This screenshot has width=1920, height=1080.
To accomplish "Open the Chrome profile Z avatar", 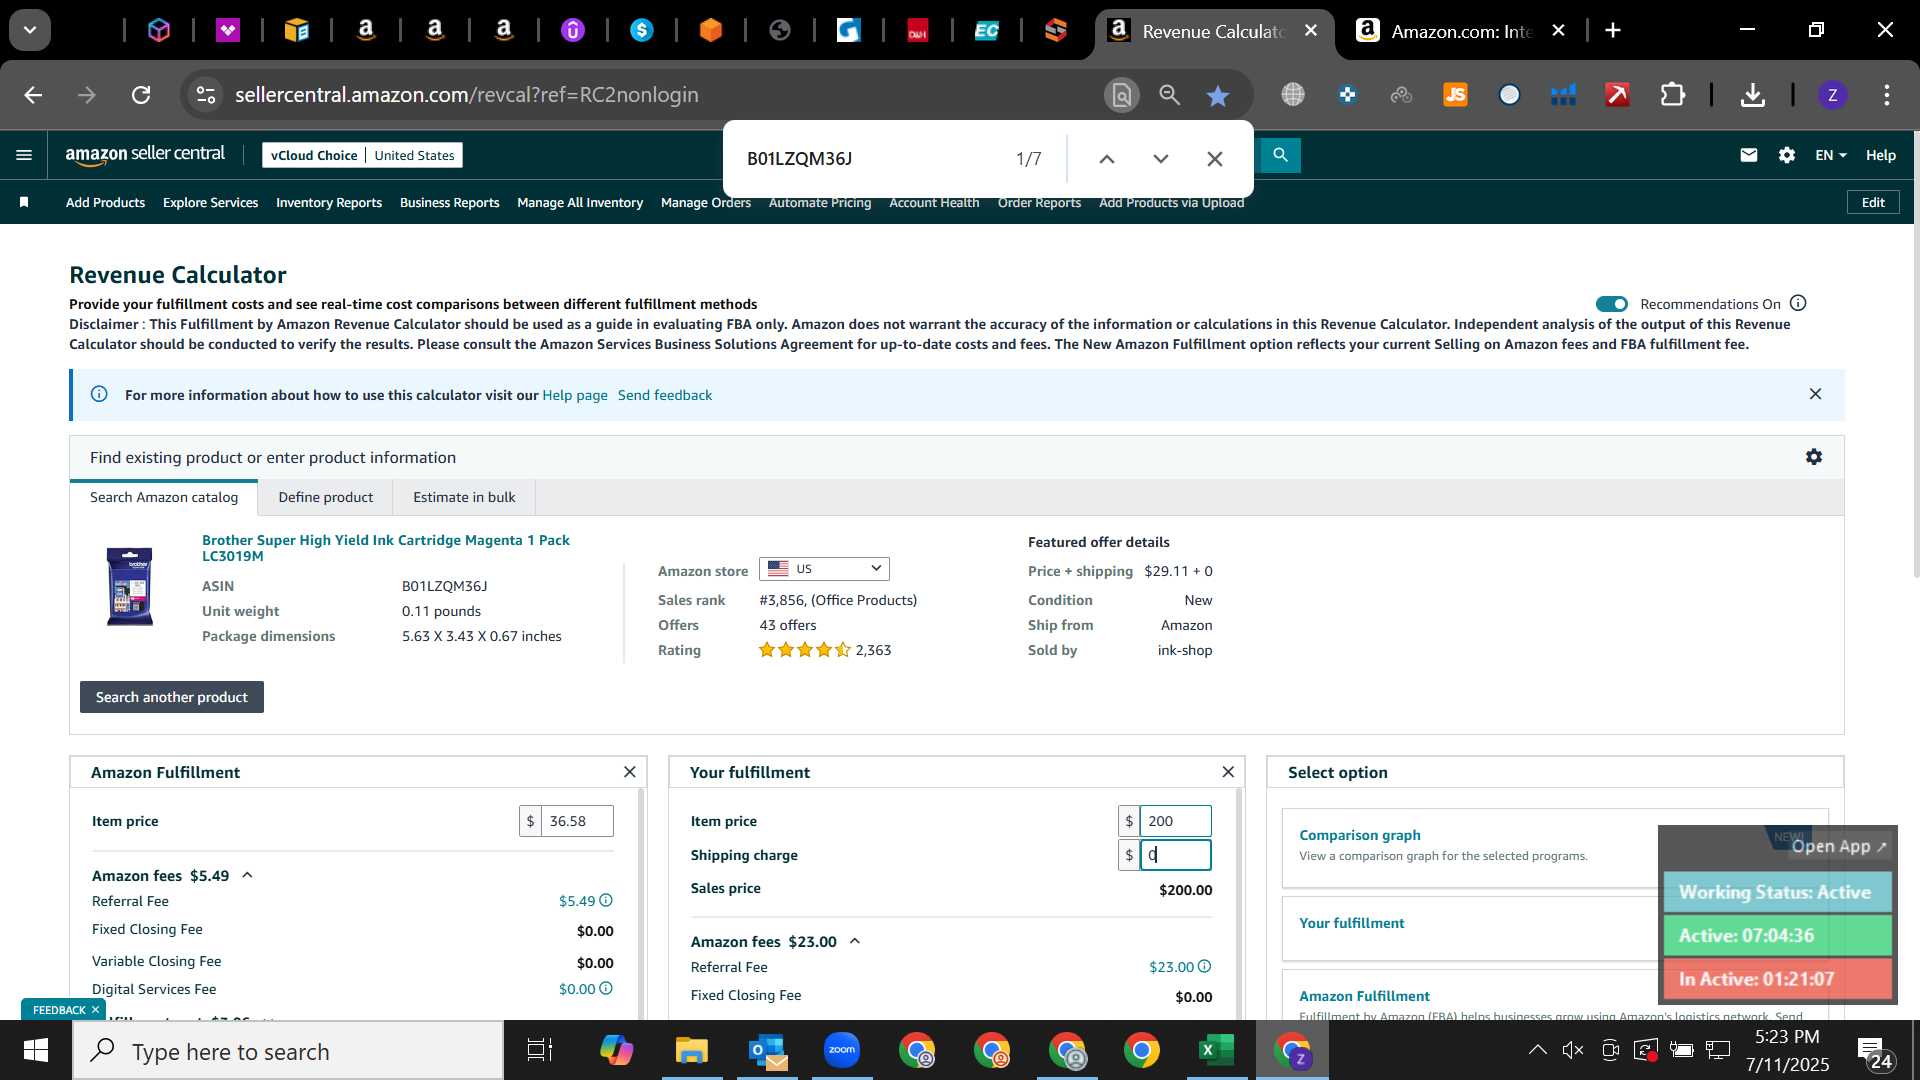I will pos(1832,95).
